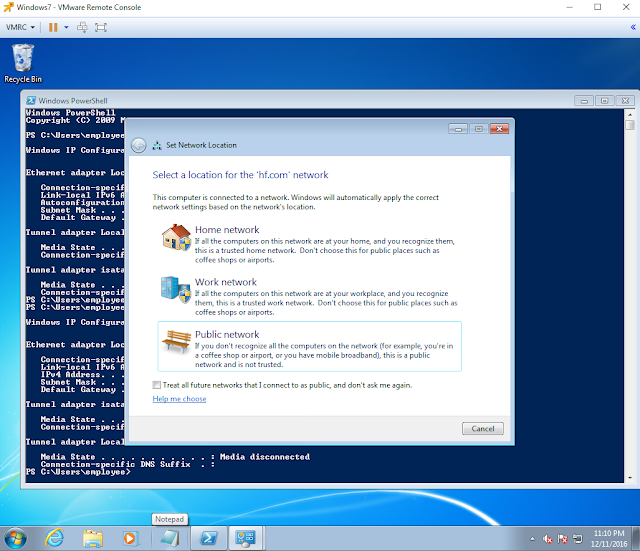Click the back arrow in Set Network Location
The width and height of the screenshot is (640, 551).
[139, 145]
